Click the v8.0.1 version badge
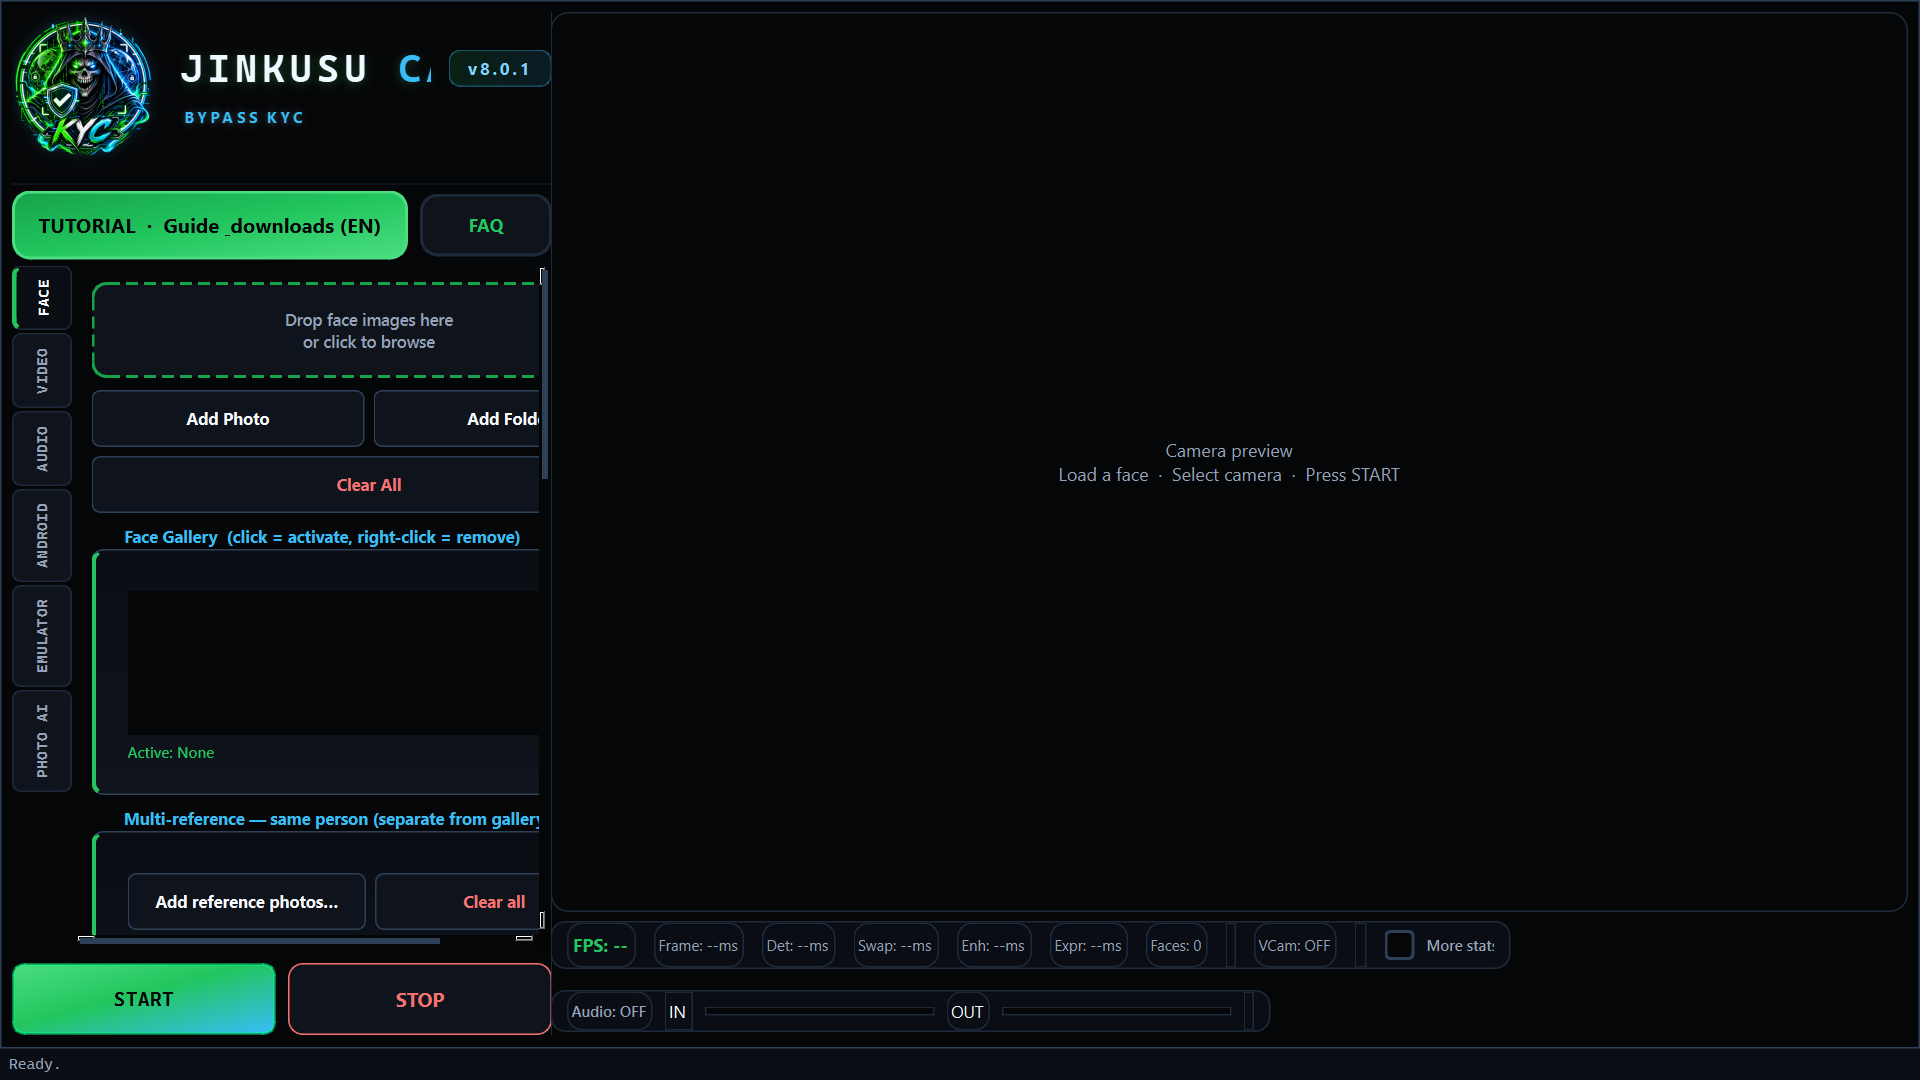Screen dimensions: 1920x1080 (499, 69)
